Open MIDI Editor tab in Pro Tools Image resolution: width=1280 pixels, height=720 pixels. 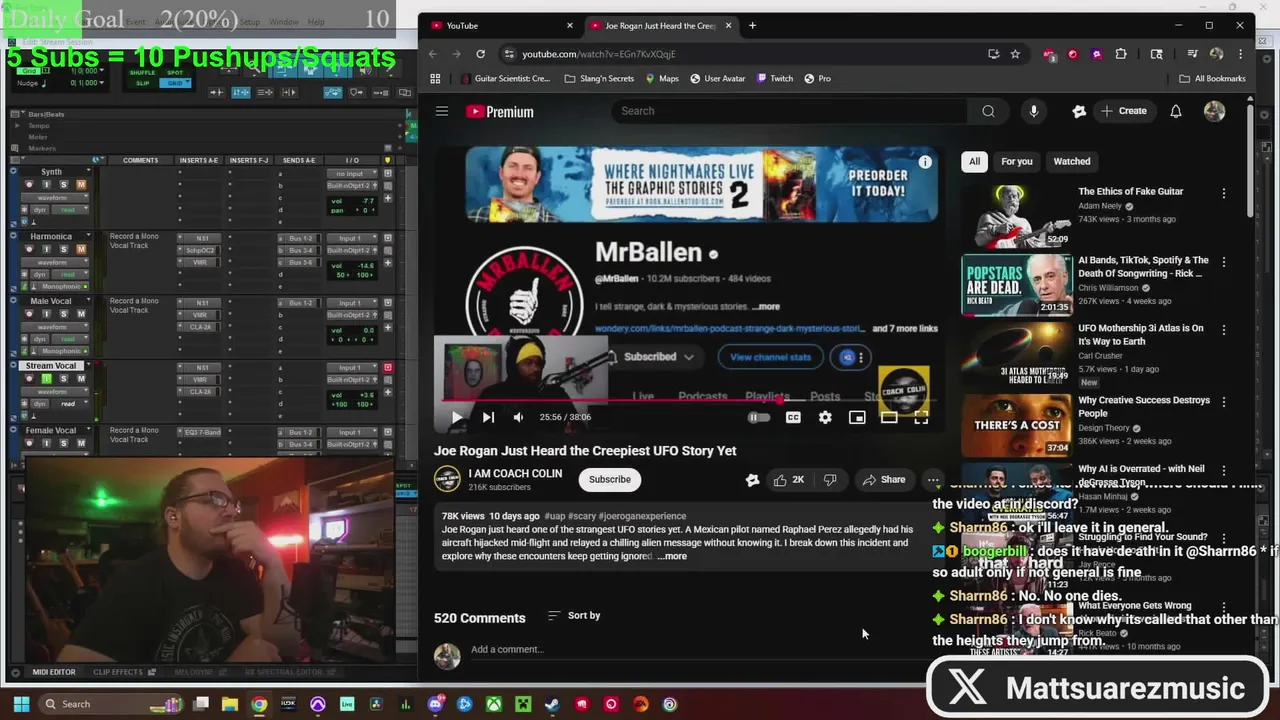[x=53, y=672]
